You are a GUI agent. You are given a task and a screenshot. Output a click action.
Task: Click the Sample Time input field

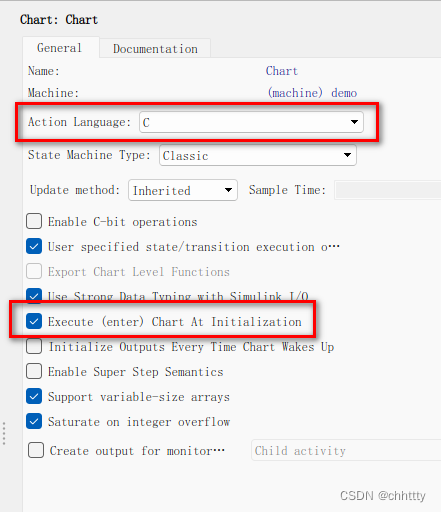click(388, 190)
